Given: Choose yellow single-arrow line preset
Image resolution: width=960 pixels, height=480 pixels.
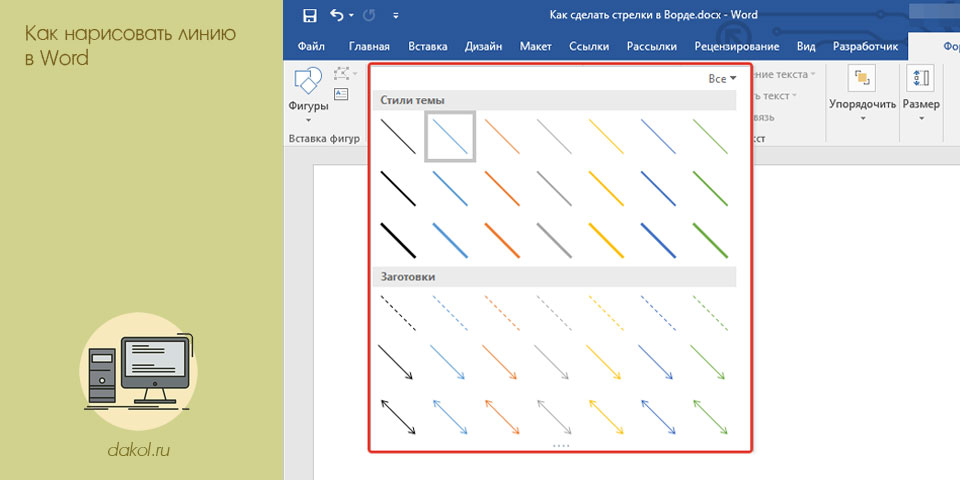Looking at the screenshot, I should 604,362.
